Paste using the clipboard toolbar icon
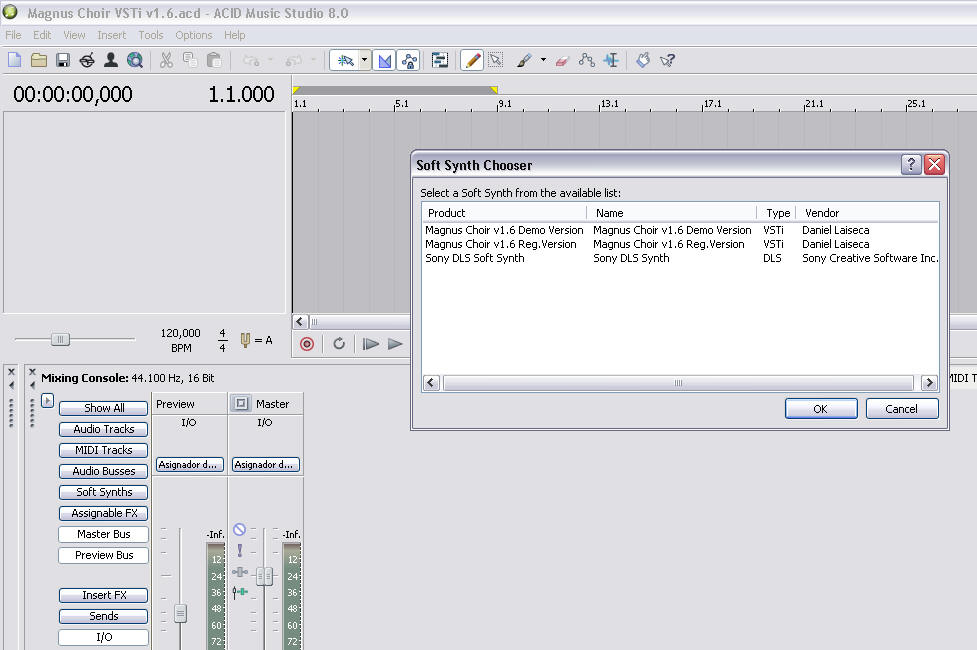 (x=214, y=60)
